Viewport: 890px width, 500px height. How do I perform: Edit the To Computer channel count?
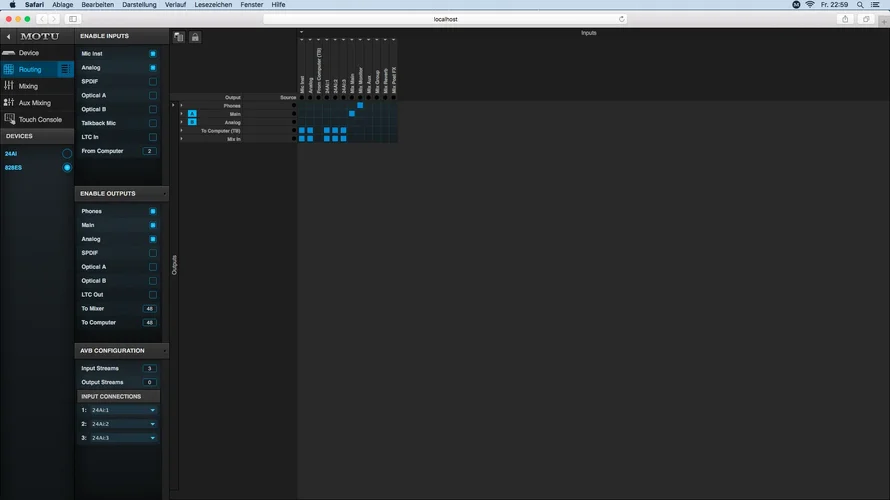149,322
